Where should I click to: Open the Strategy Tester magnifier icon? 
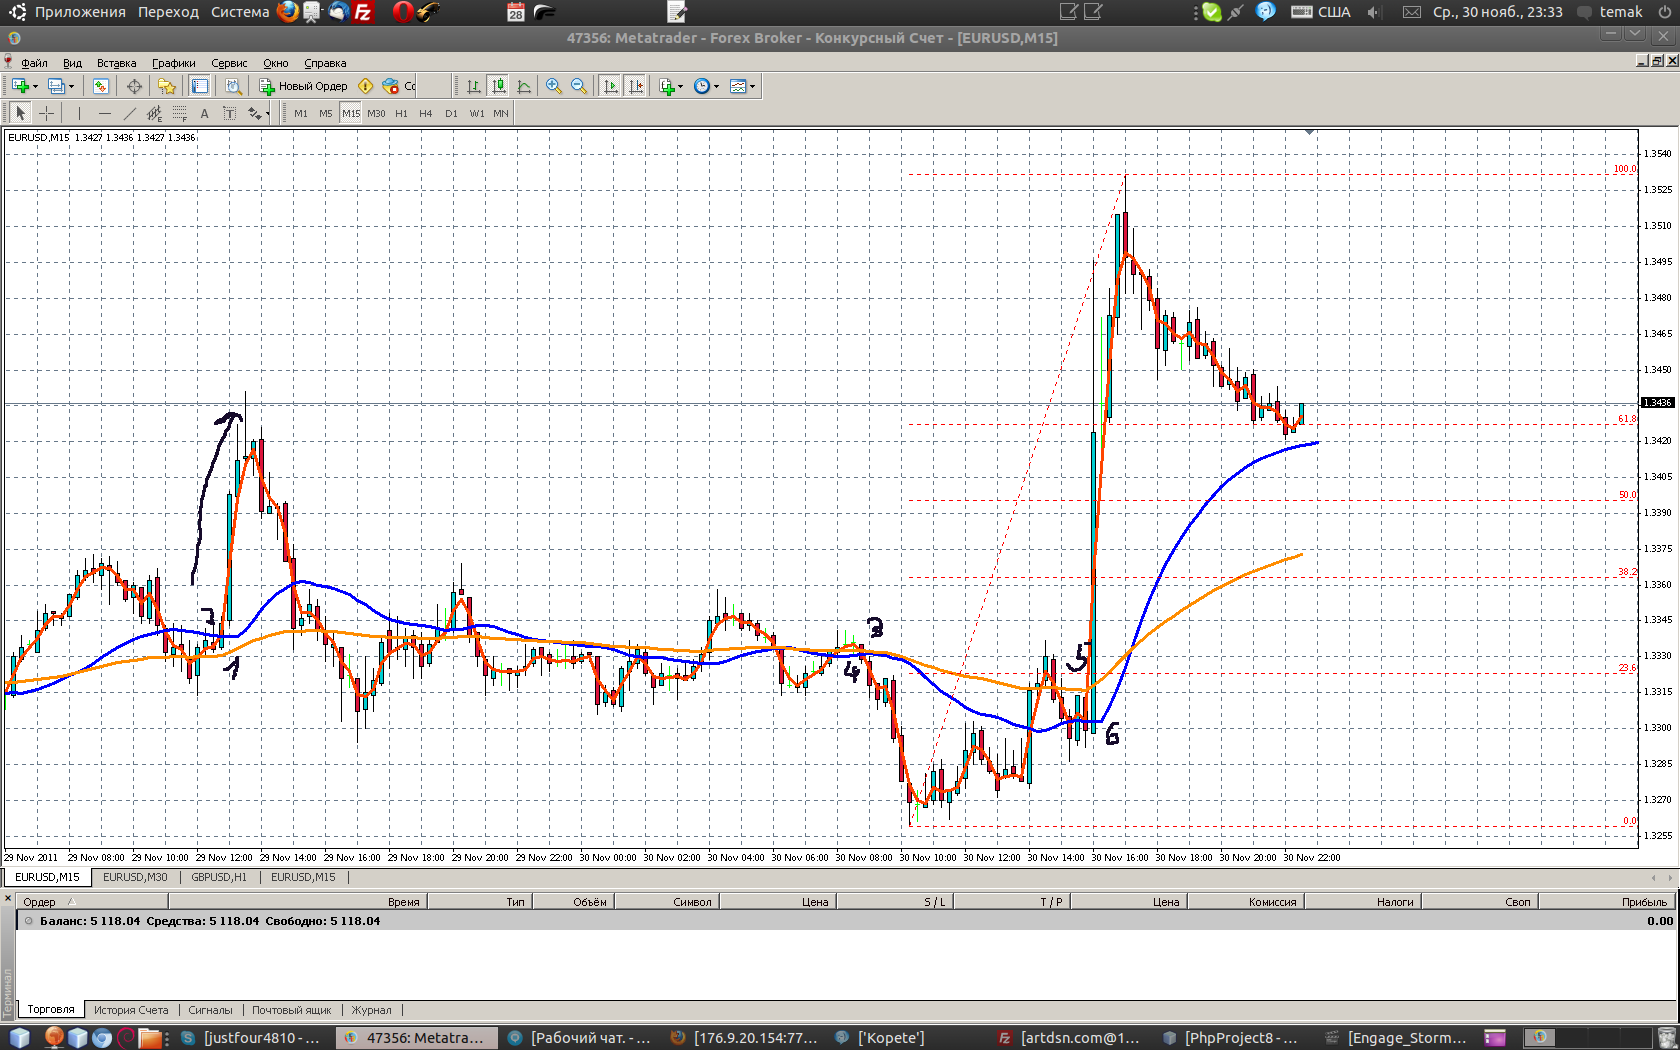(233, 86)
